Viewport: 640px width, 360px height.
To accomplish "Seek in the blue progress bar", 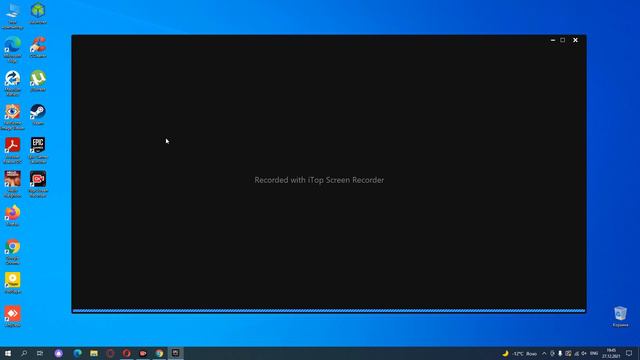I will pyautogui.click(x=329, y=311).
